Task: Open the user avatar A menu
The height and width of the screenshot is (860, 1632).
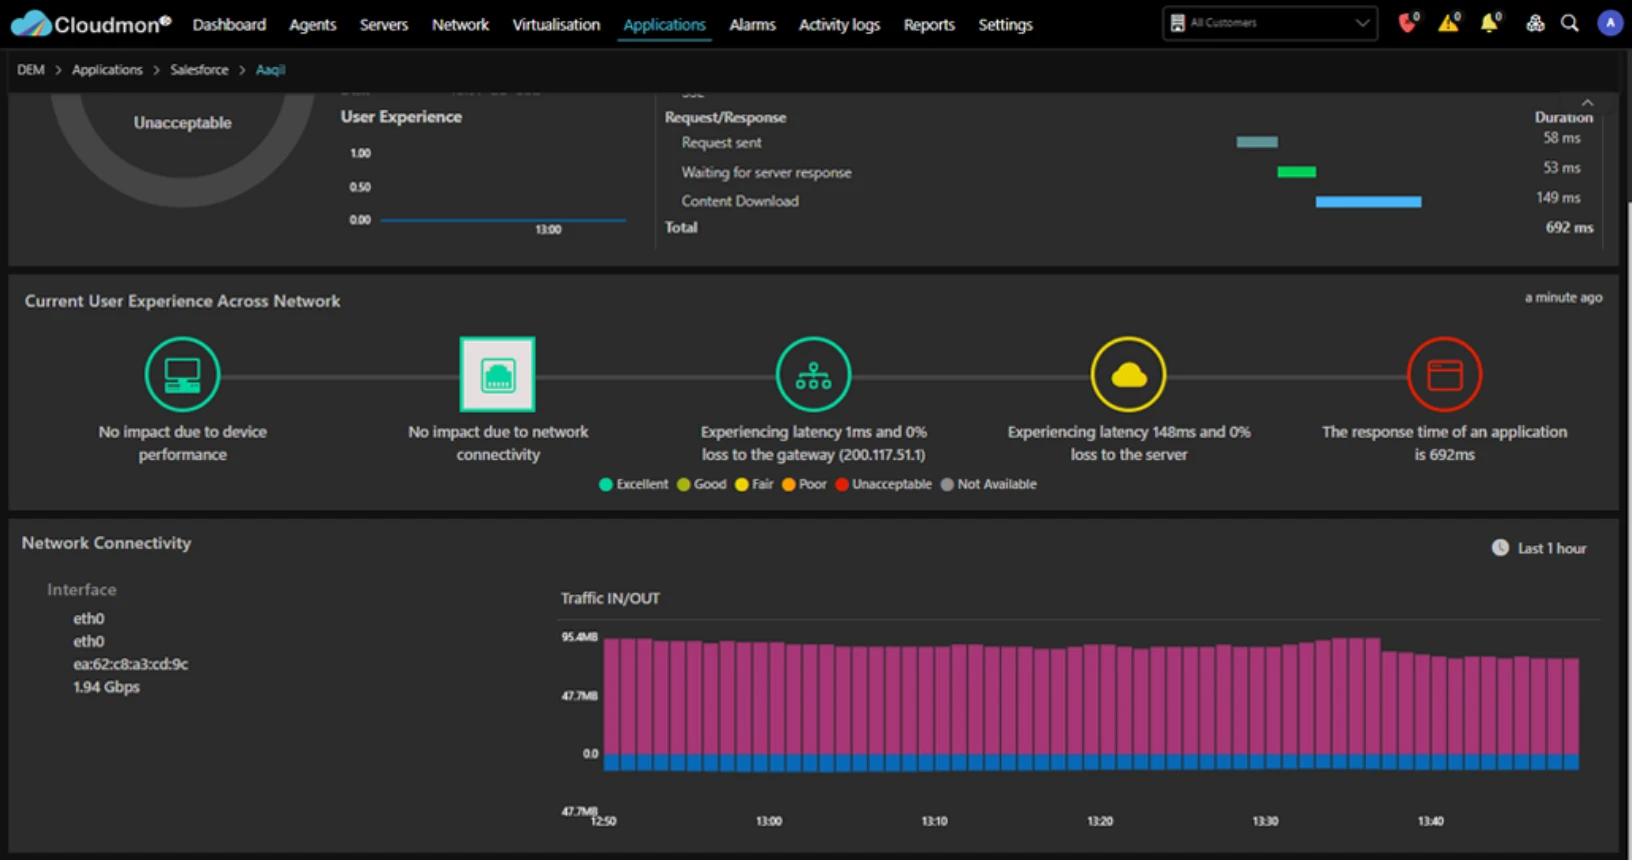Action: point(1610,23)
